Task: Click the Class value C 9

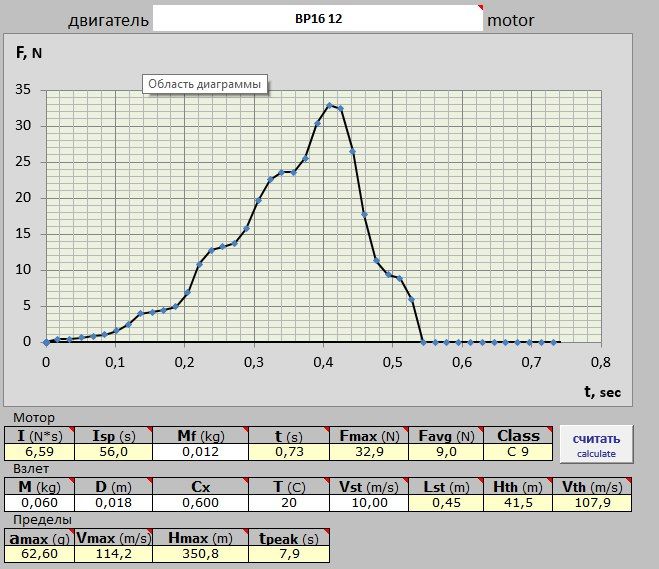Action: pyautogui.click(x=518, y=452)
